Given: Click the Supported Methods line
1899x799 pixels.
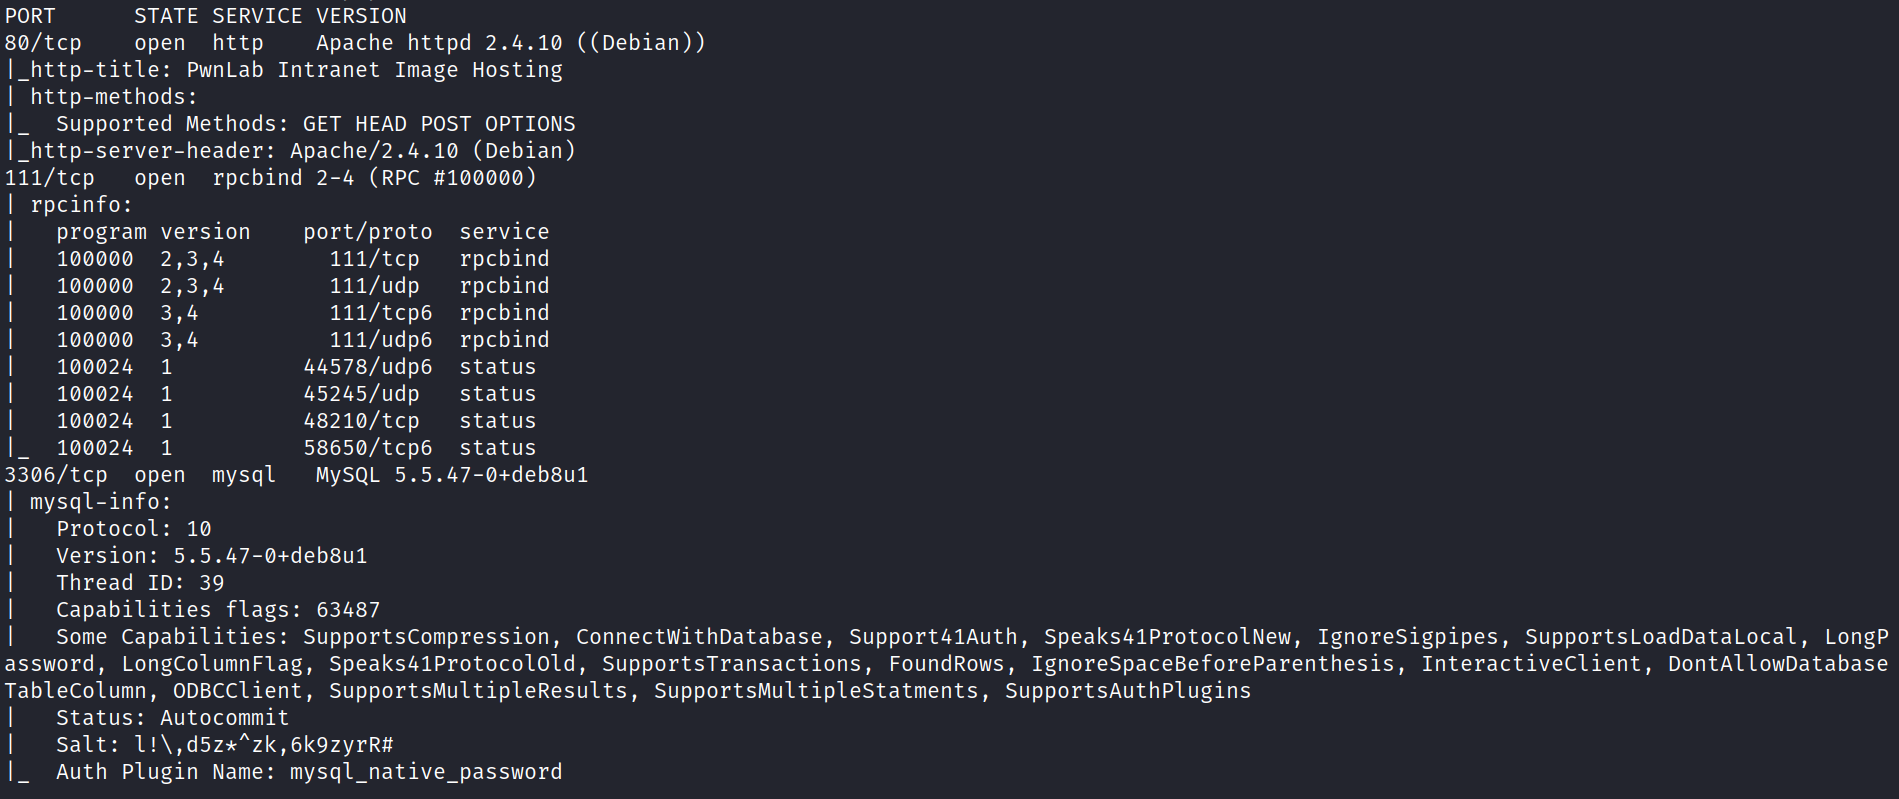Looking at the screenshot, I should (315, 124).
